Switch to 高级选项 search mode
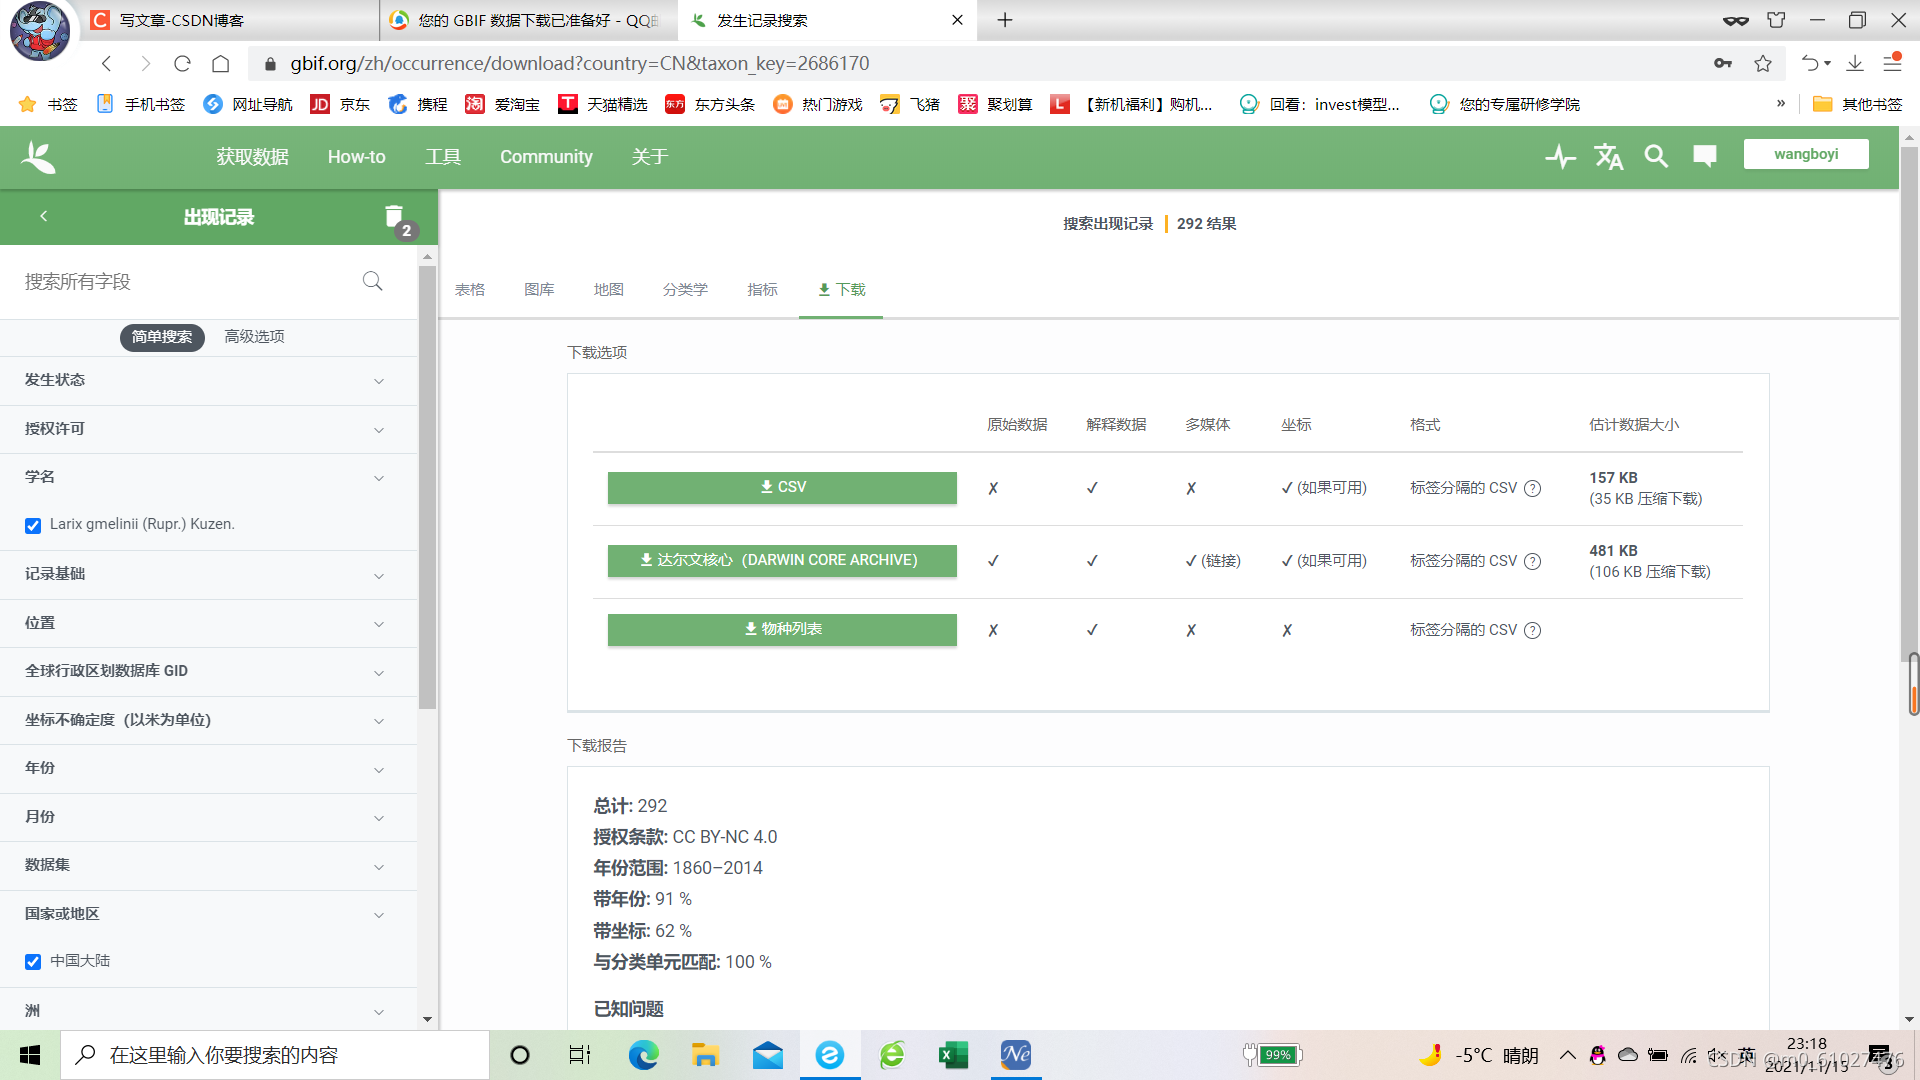Image resolution: width=1920 pixels, height=1080 pixels. point(254,337)
